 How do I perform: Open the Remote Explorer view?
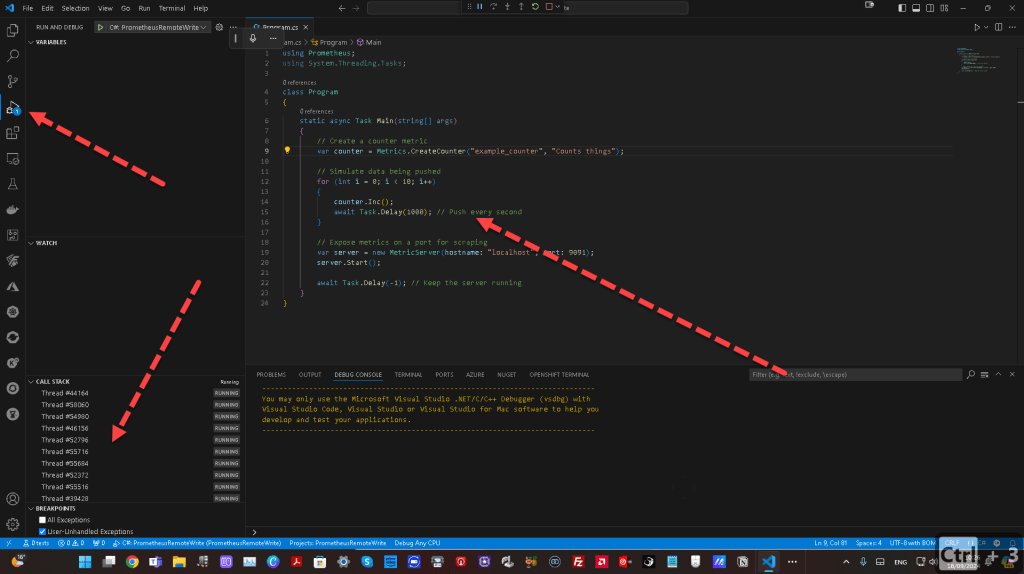[12, 159]
